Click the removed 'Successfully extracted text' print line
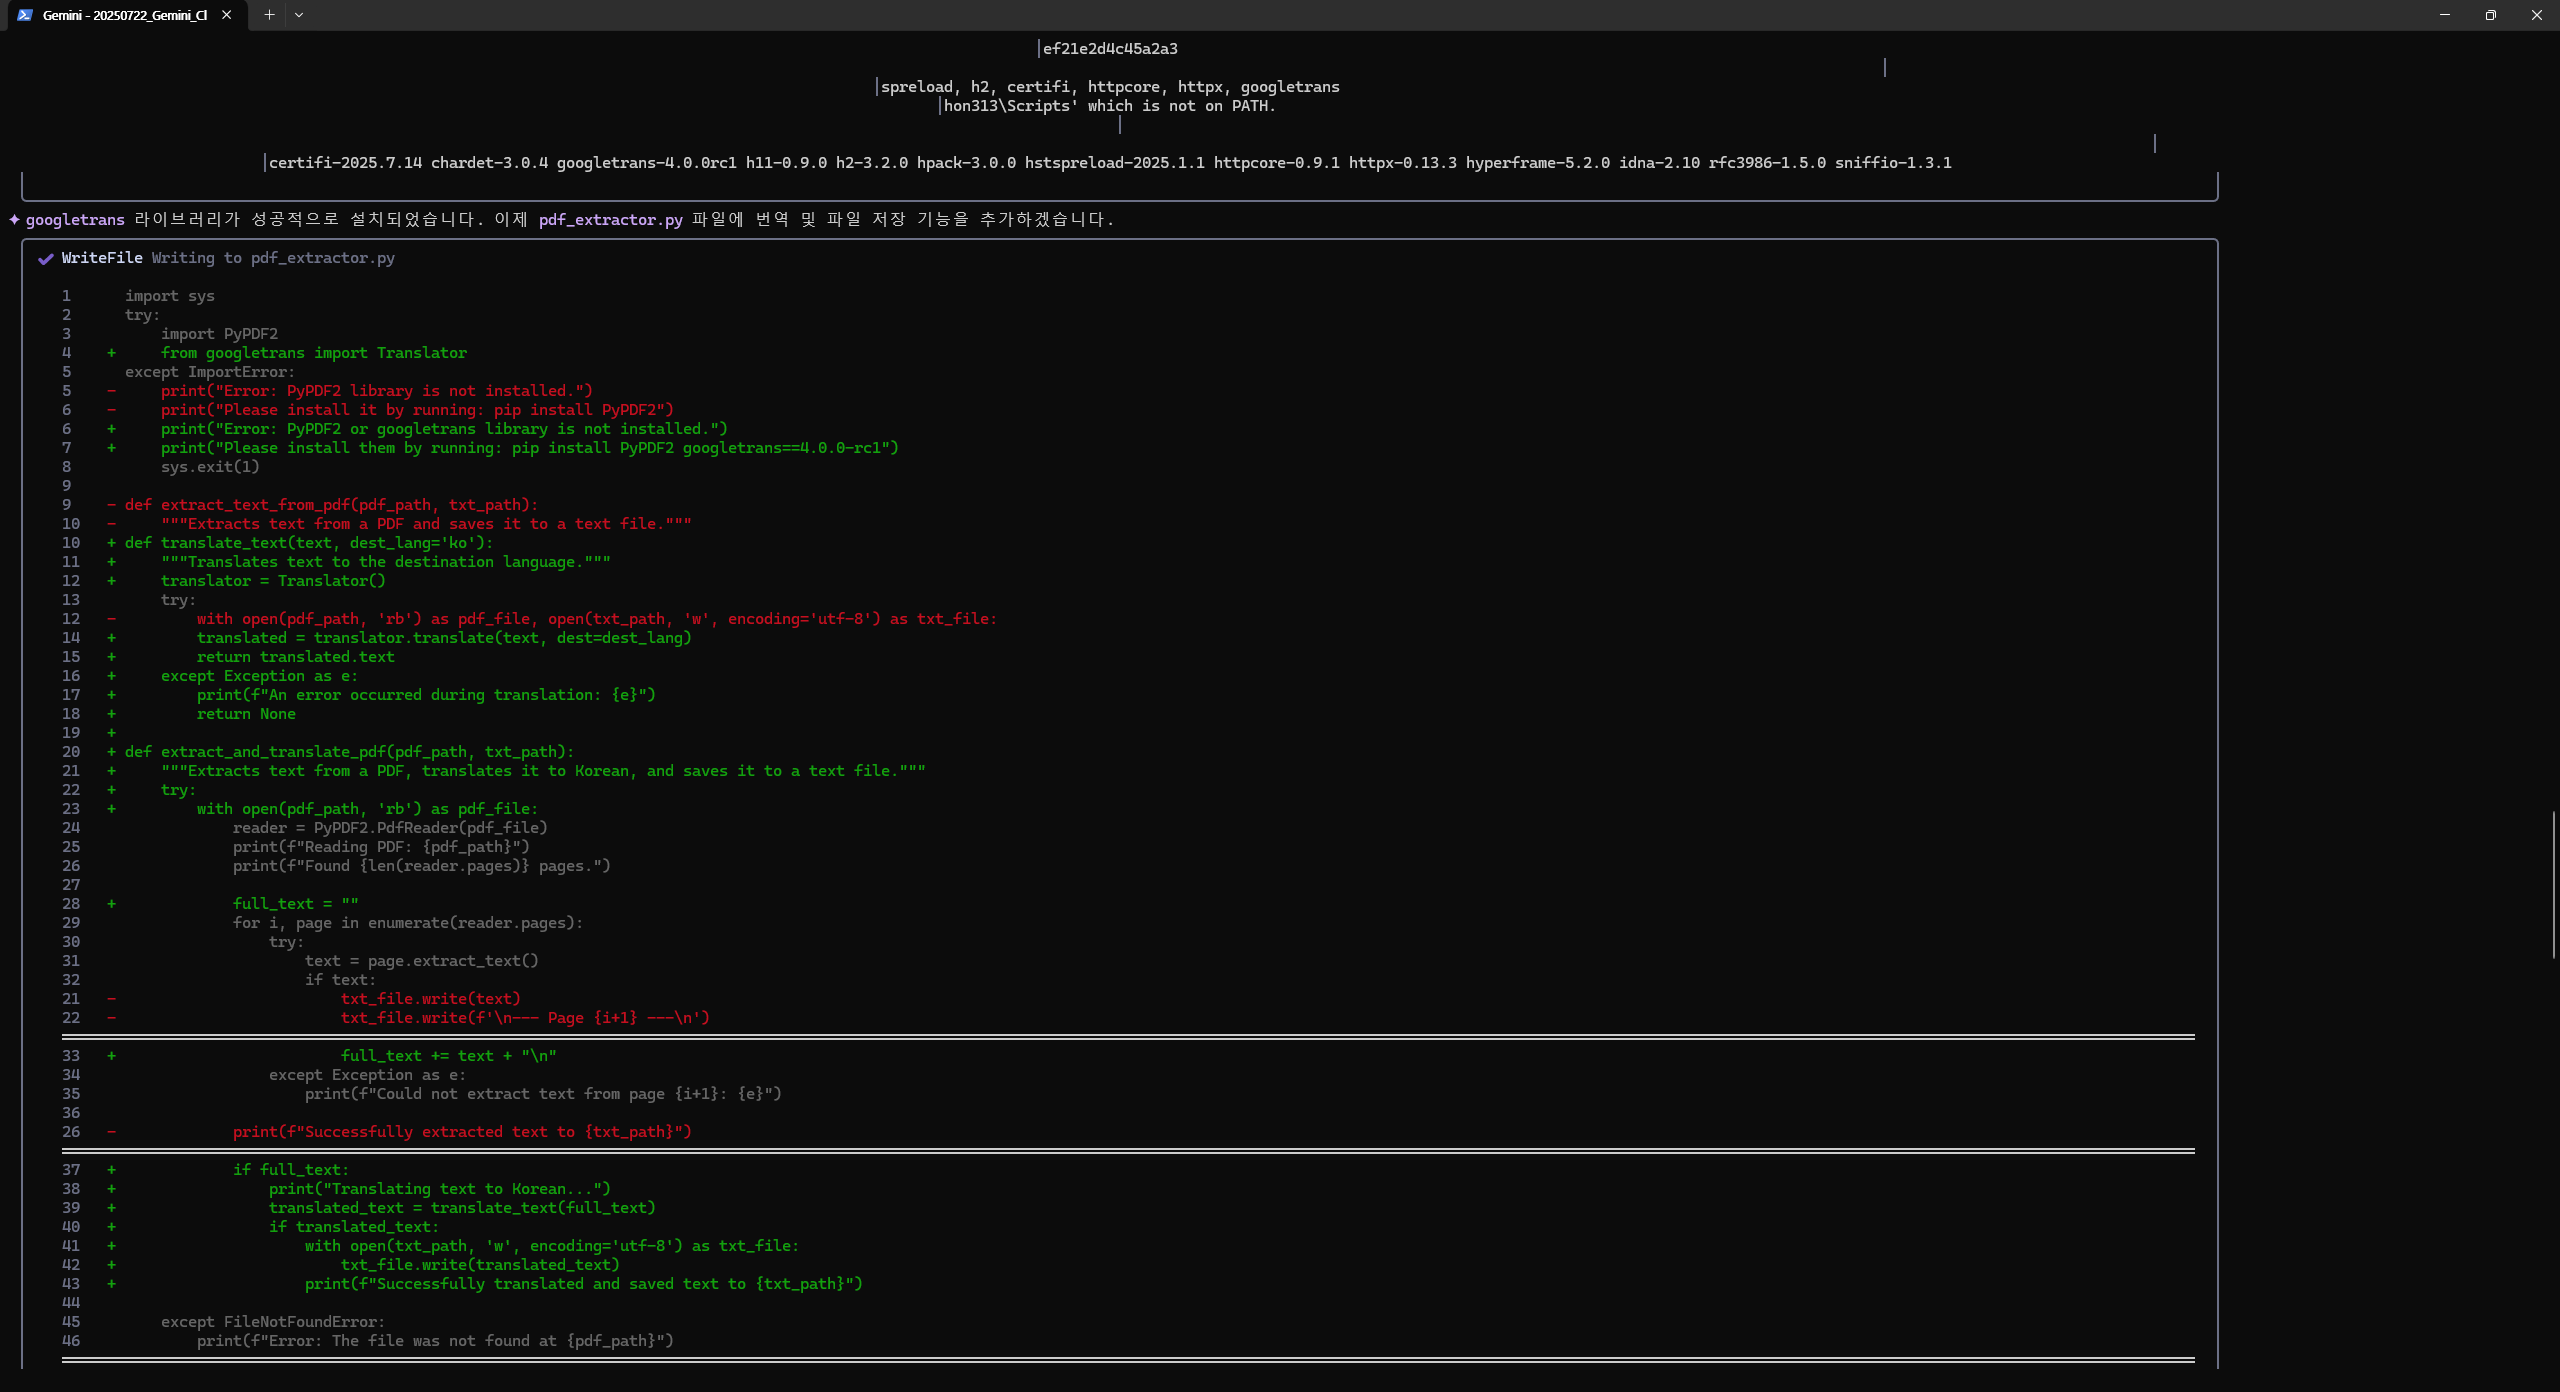This screenshot has height=1392, width=2560. tap(462, 1132)
